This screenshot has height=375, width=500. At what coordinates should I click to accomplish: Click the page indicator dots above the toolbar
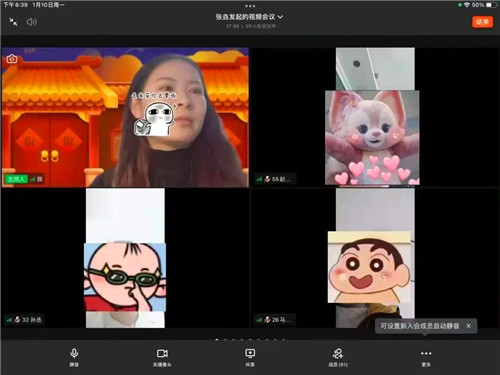(x=250, y=340)
